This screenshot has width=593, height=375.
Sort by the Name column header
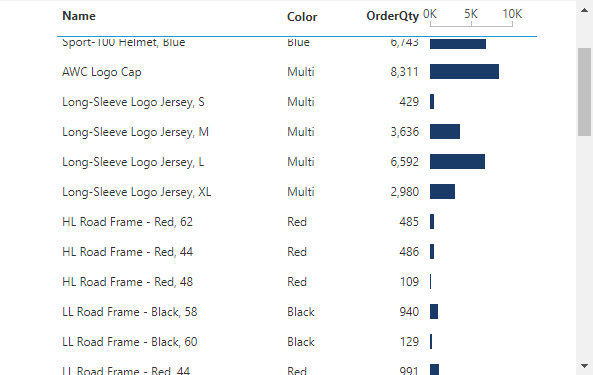pos(79,16)
